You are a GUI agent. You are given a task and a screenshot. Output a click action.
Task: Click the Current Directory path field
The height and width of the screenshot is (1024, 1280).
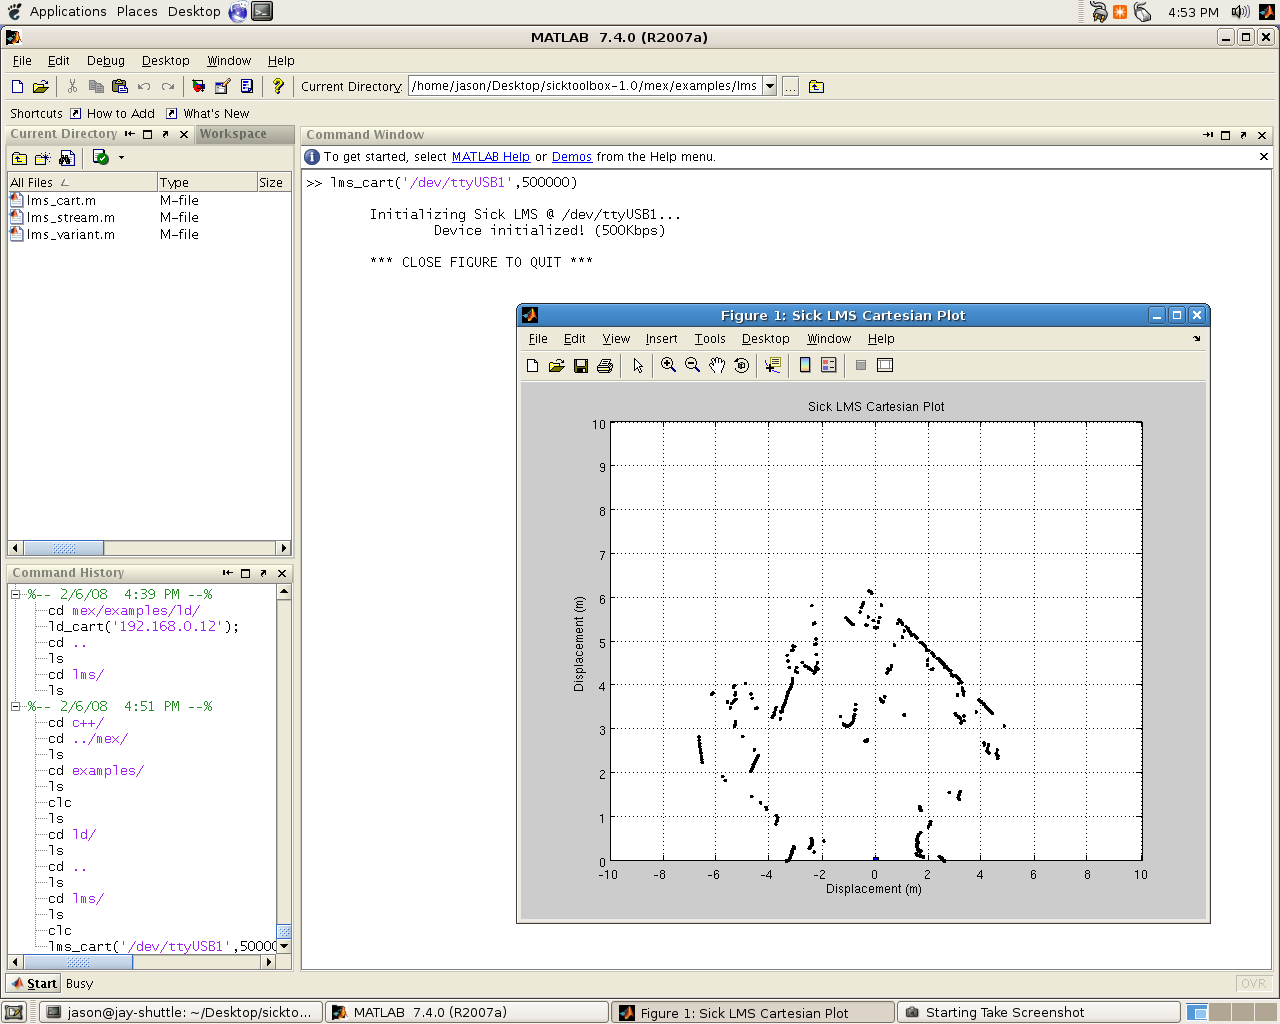[585, 86]
